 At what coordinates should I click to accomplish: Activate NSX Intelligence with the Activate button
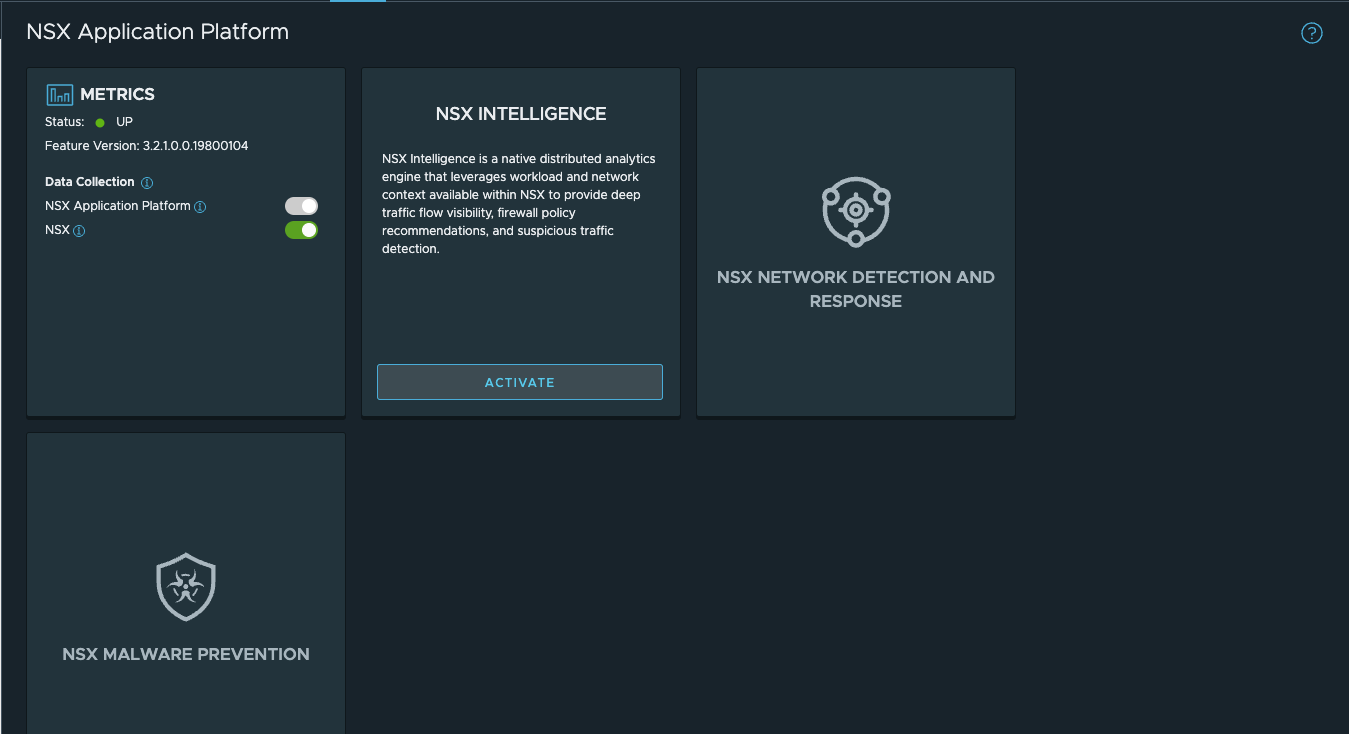(520, 382)
